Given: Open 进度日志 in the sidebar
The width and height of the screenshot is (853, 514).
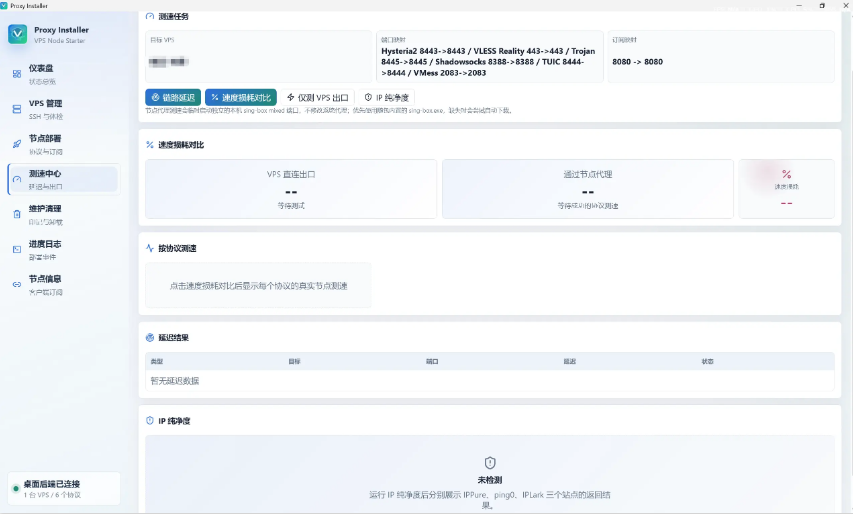Looking at the screenshot, I should [x=63, y=250].
